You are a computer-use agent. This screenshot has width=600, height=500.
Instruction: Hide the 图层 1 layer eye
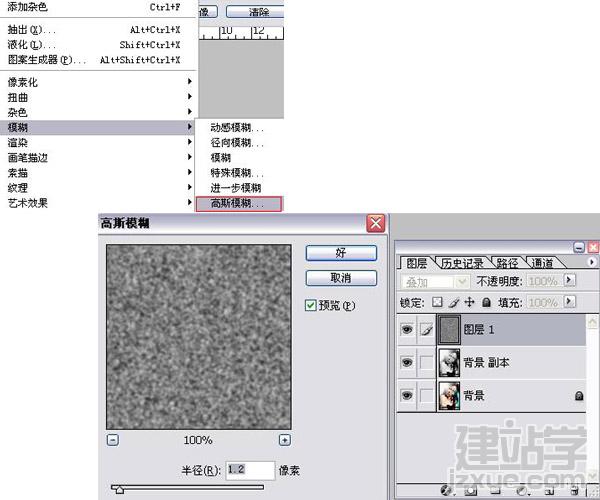click(407, 329)
